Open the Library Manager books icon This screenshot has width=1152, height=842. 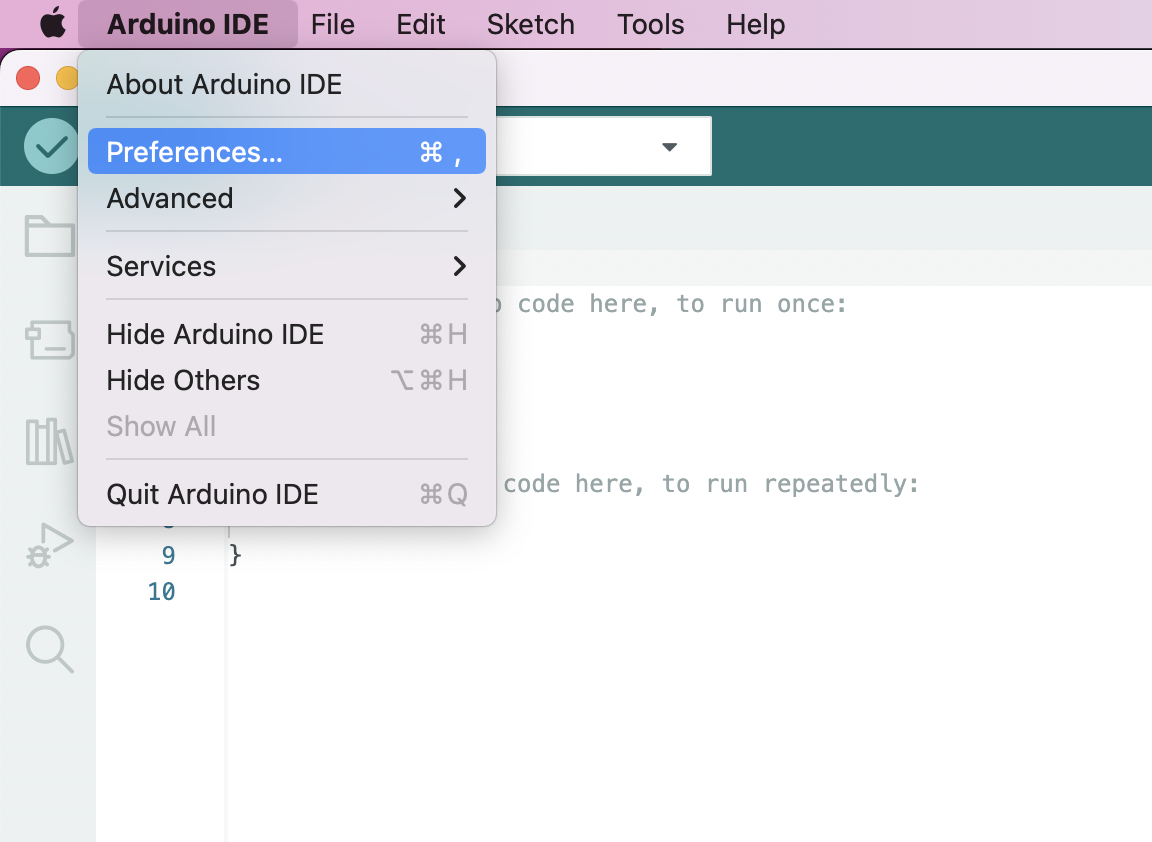pyautogui.click(x=48, y=442)
